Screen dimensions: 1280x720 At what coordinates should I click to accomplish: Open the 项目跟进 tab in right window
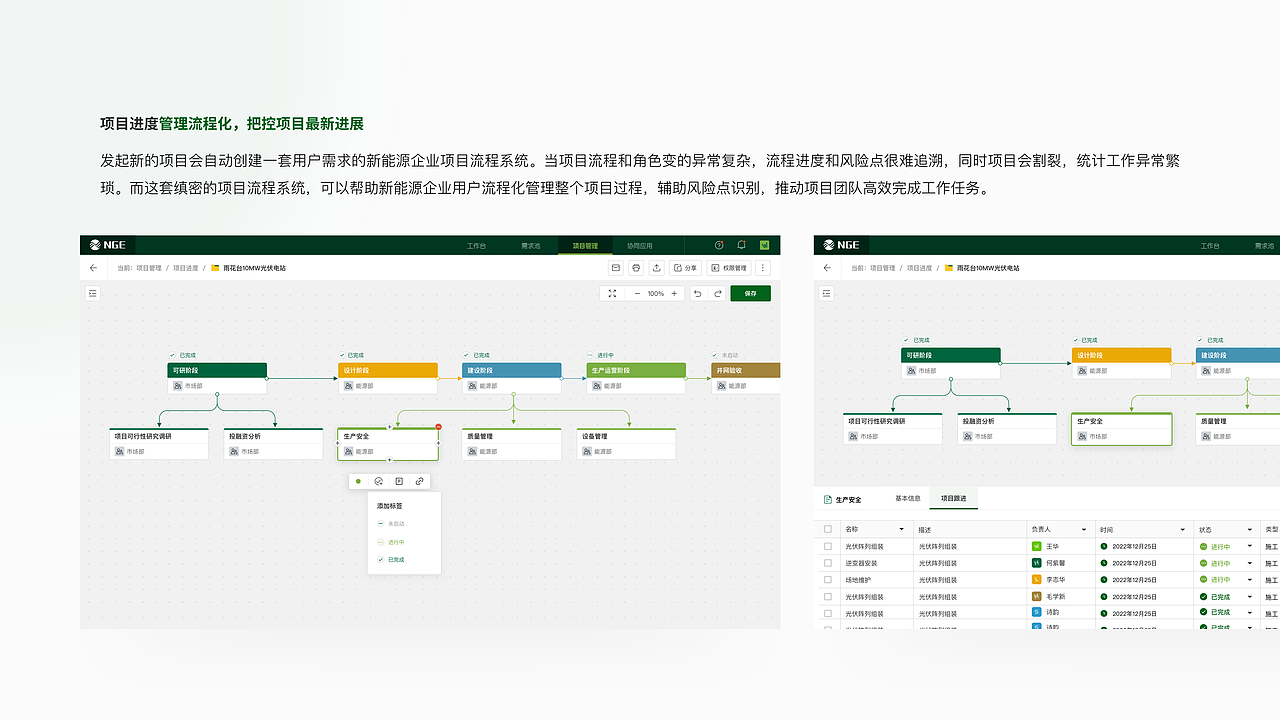954,498
